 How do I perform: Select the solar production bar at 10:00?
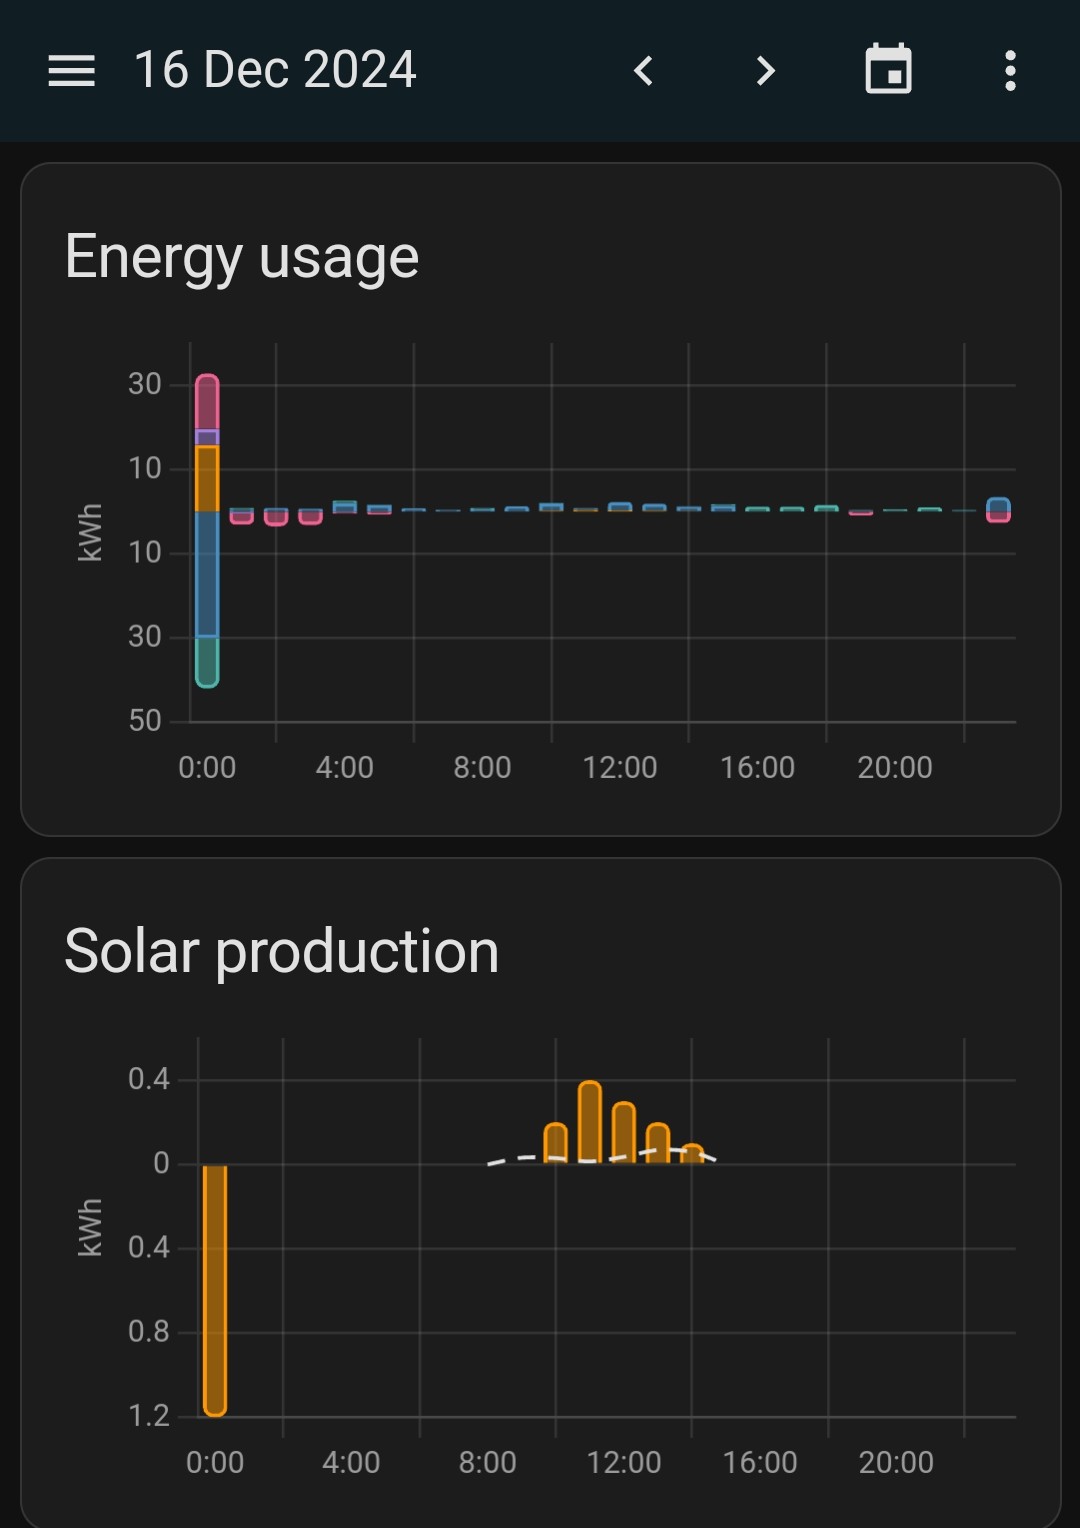[556, 1143]
